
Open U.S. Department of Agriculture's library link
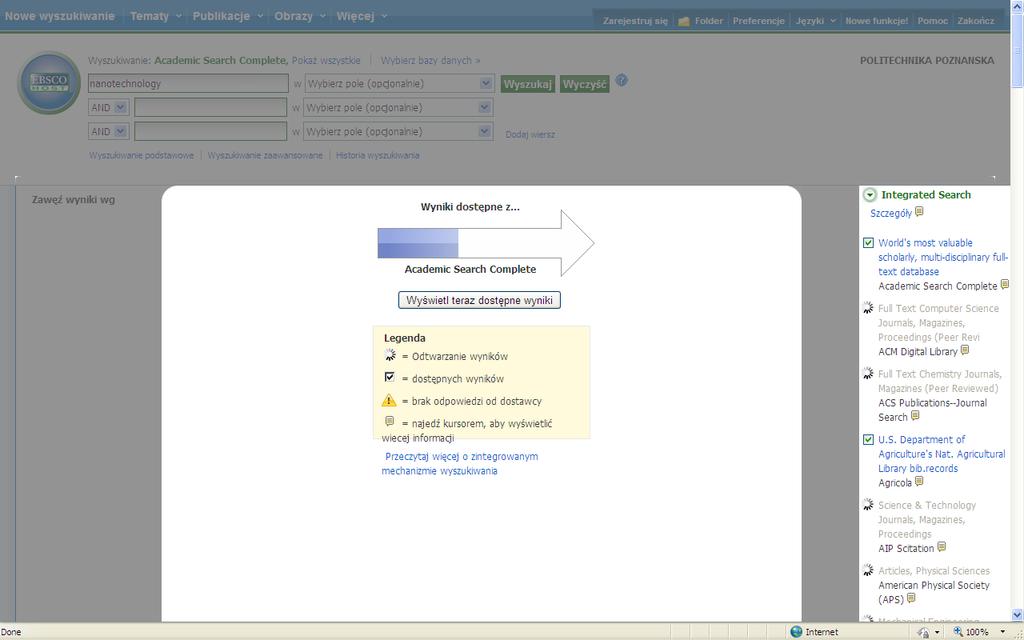click(x=942, y=454)
